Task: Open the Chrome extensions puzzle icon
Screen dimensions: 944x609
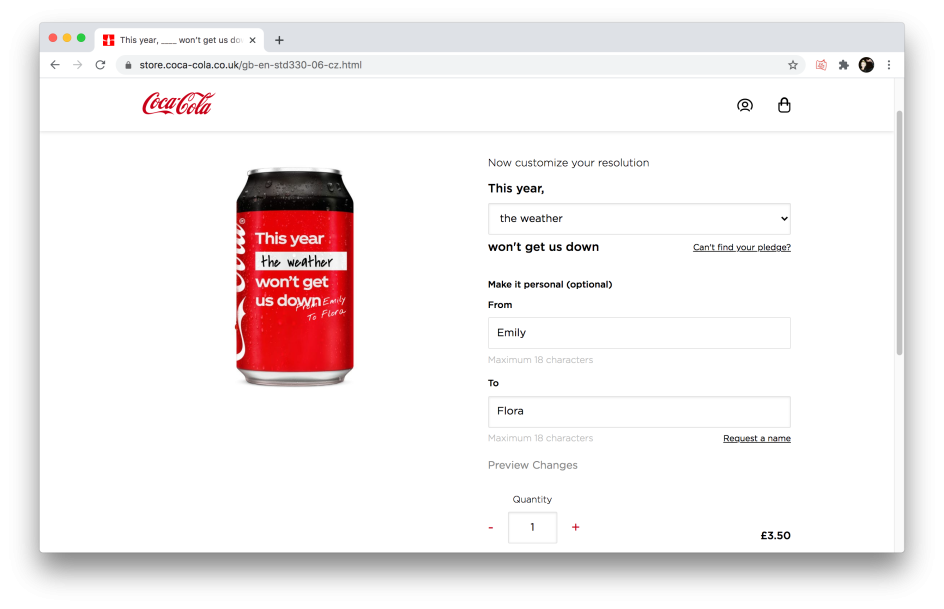Action: tap(843, 65)
